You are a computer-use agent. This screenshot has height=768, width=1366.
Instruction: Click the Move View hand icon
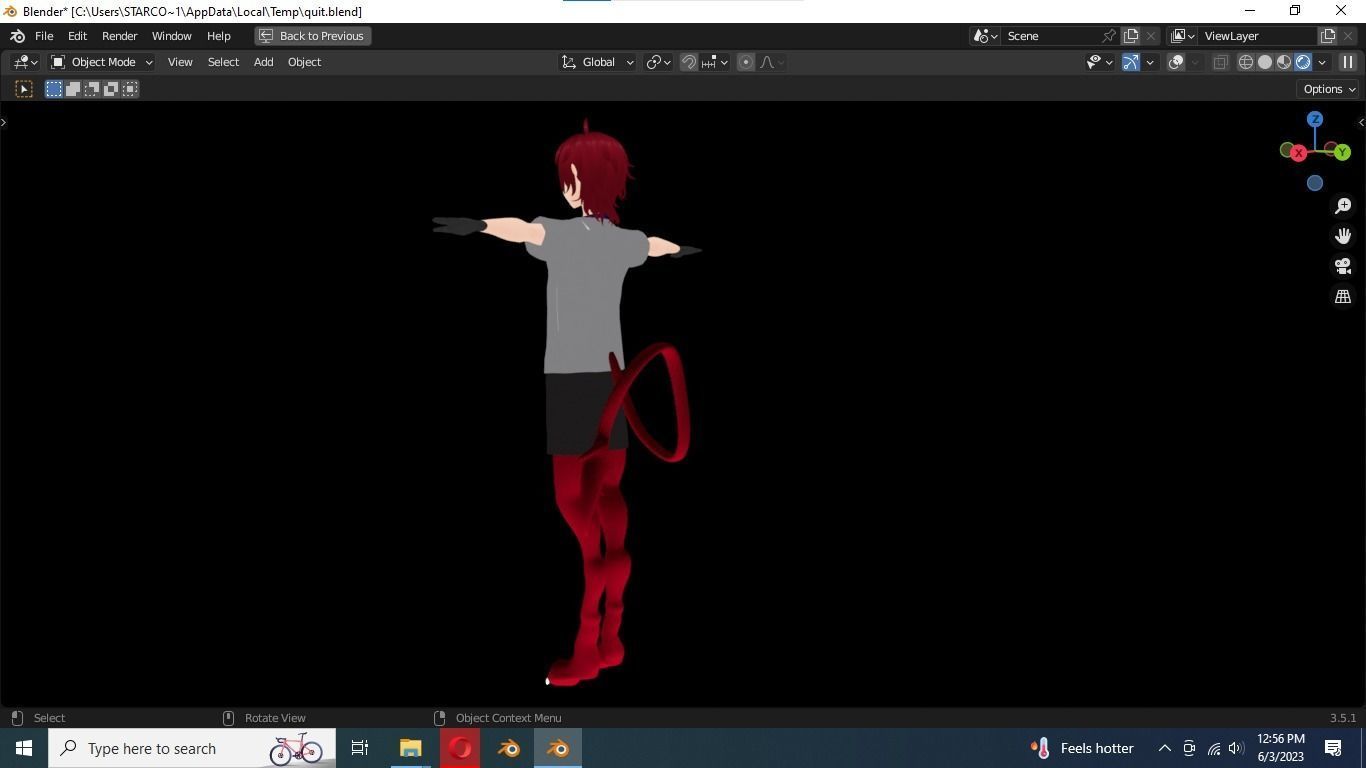tap(1343, 235)
